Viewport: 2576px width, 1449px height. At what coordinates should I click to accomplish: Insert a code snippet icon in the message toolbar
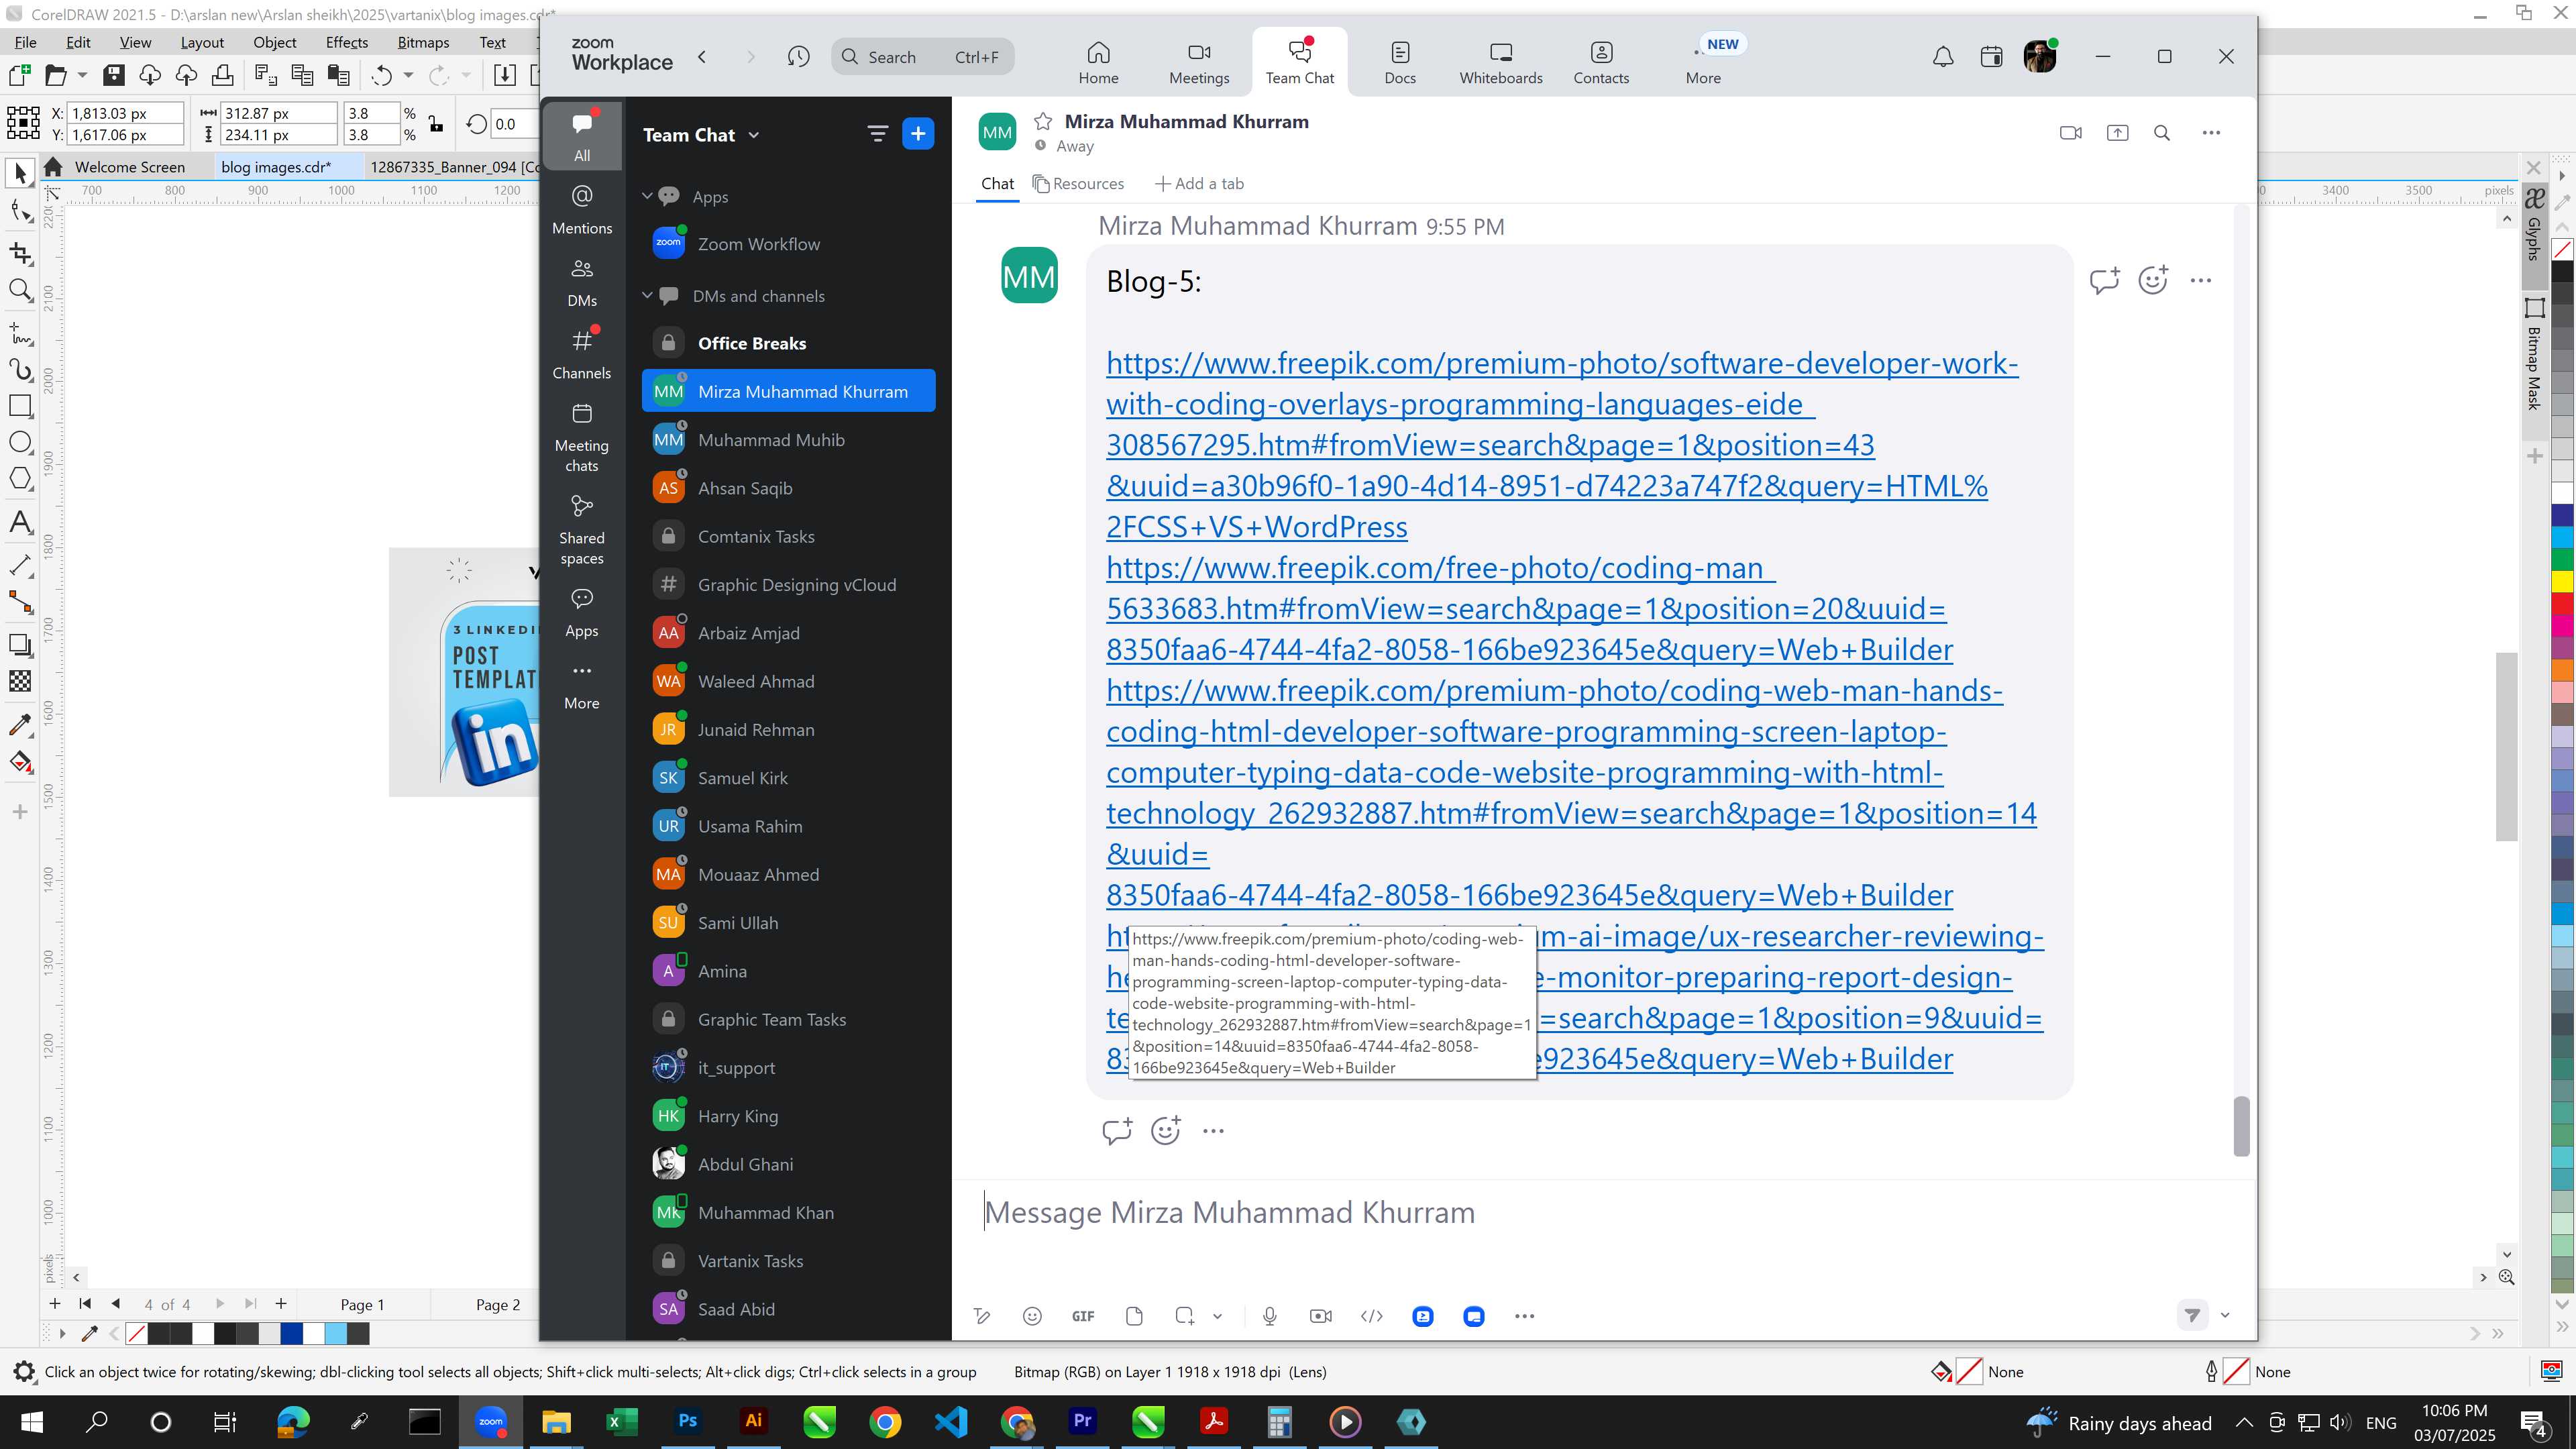(1372, 1316)
